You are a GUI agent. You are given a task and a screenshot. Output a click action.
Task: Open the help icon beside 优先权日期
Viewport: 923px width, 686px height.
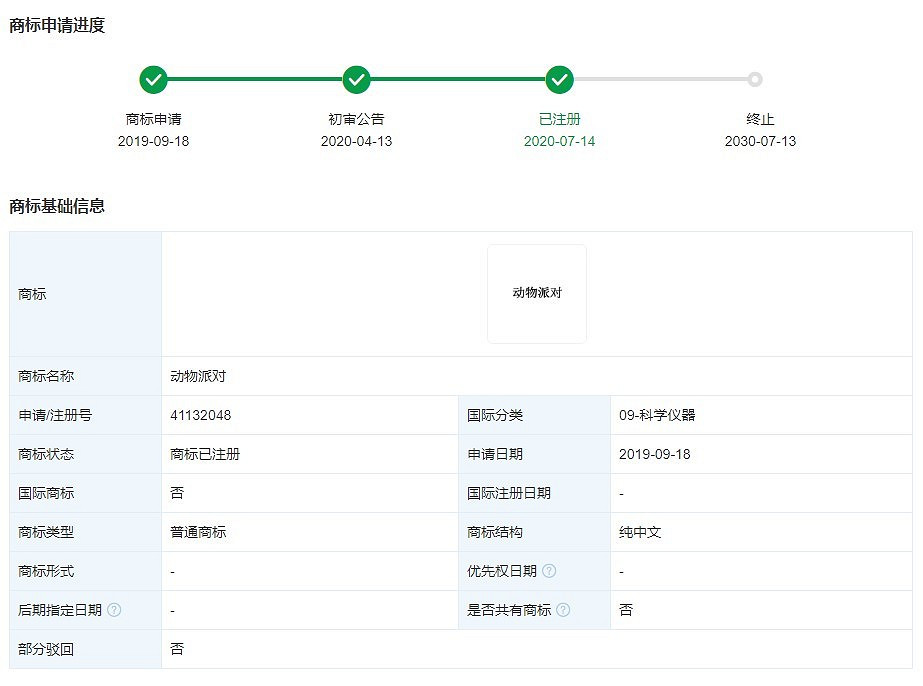pos(549,571)
